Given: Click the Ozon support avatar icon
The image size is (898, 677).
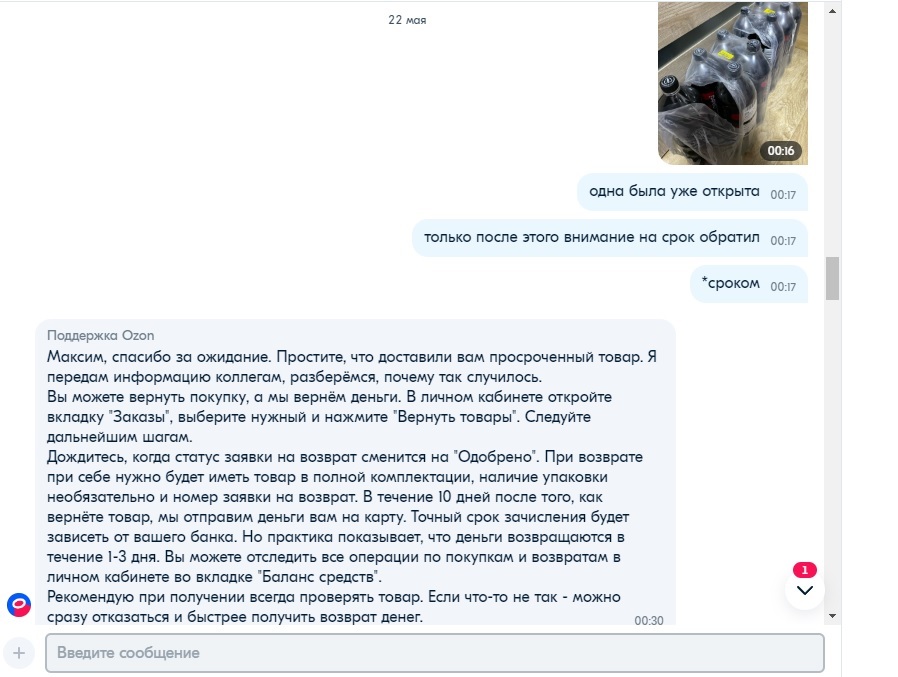Looking at the screenshot, I should [x=19, y=605].
